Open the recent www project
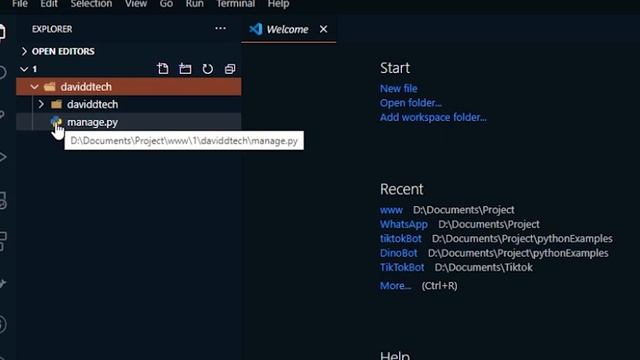Image resolution: width=640 pixels, height=360 pixels. click(391, 210)
